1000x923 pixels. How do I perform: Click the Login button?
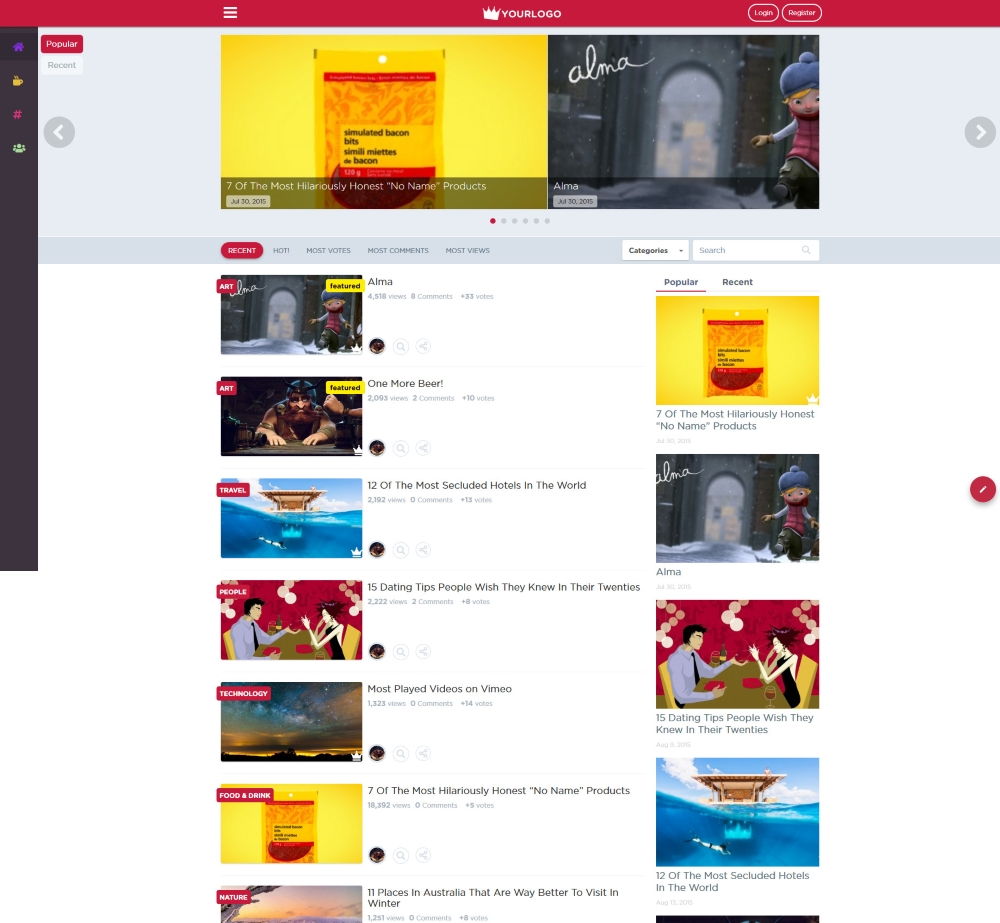pos(763,13)
